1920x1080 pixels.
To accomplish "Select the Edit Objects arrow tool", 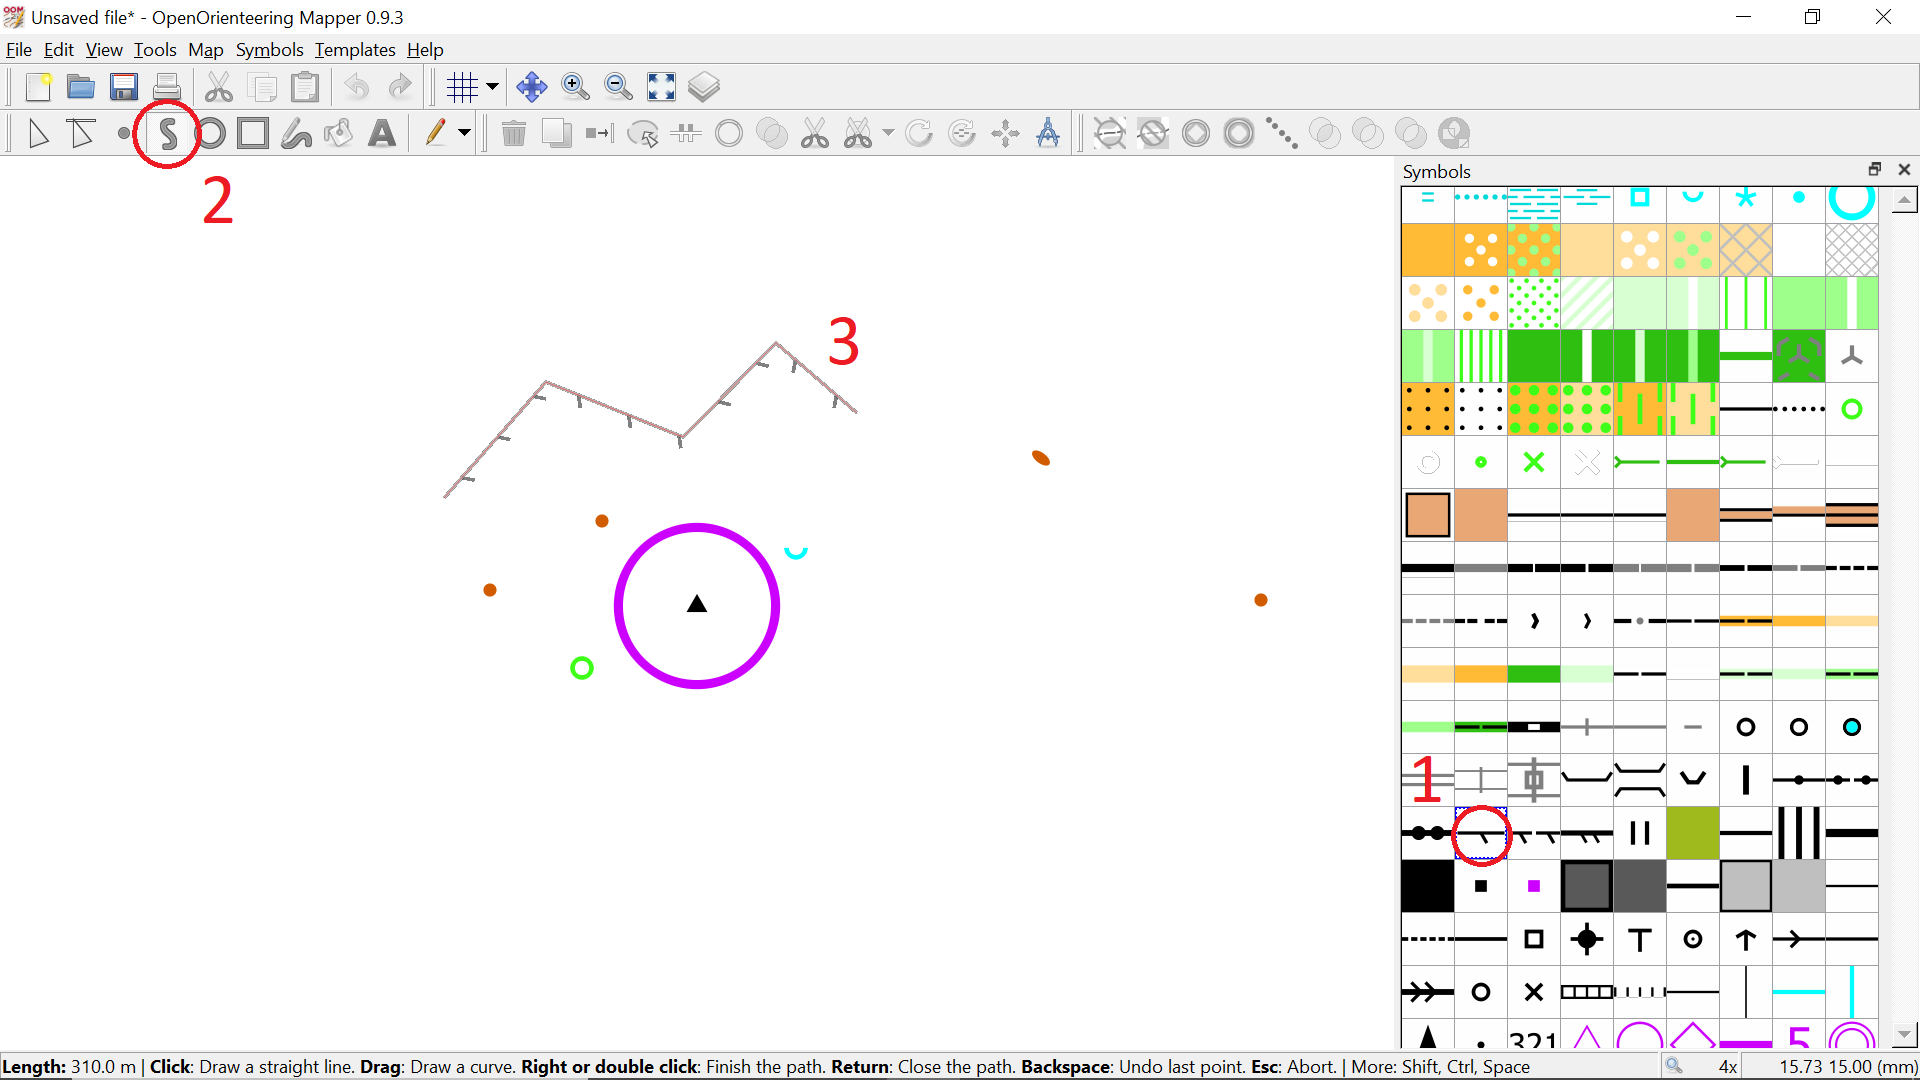I will click(x=38, y=133).
